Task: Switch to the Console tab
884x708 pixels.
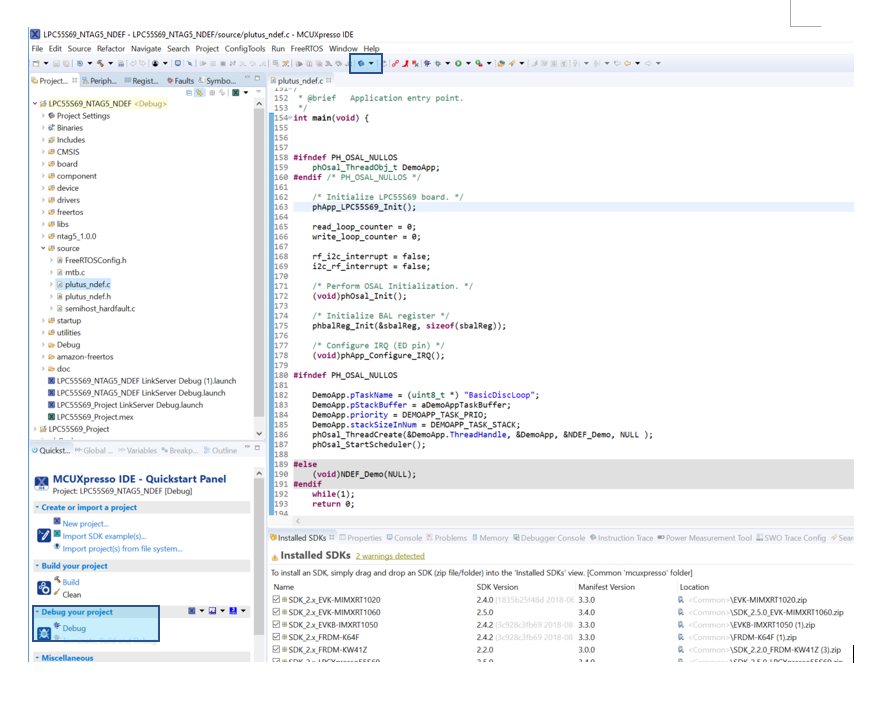Action: pos(407,538)
